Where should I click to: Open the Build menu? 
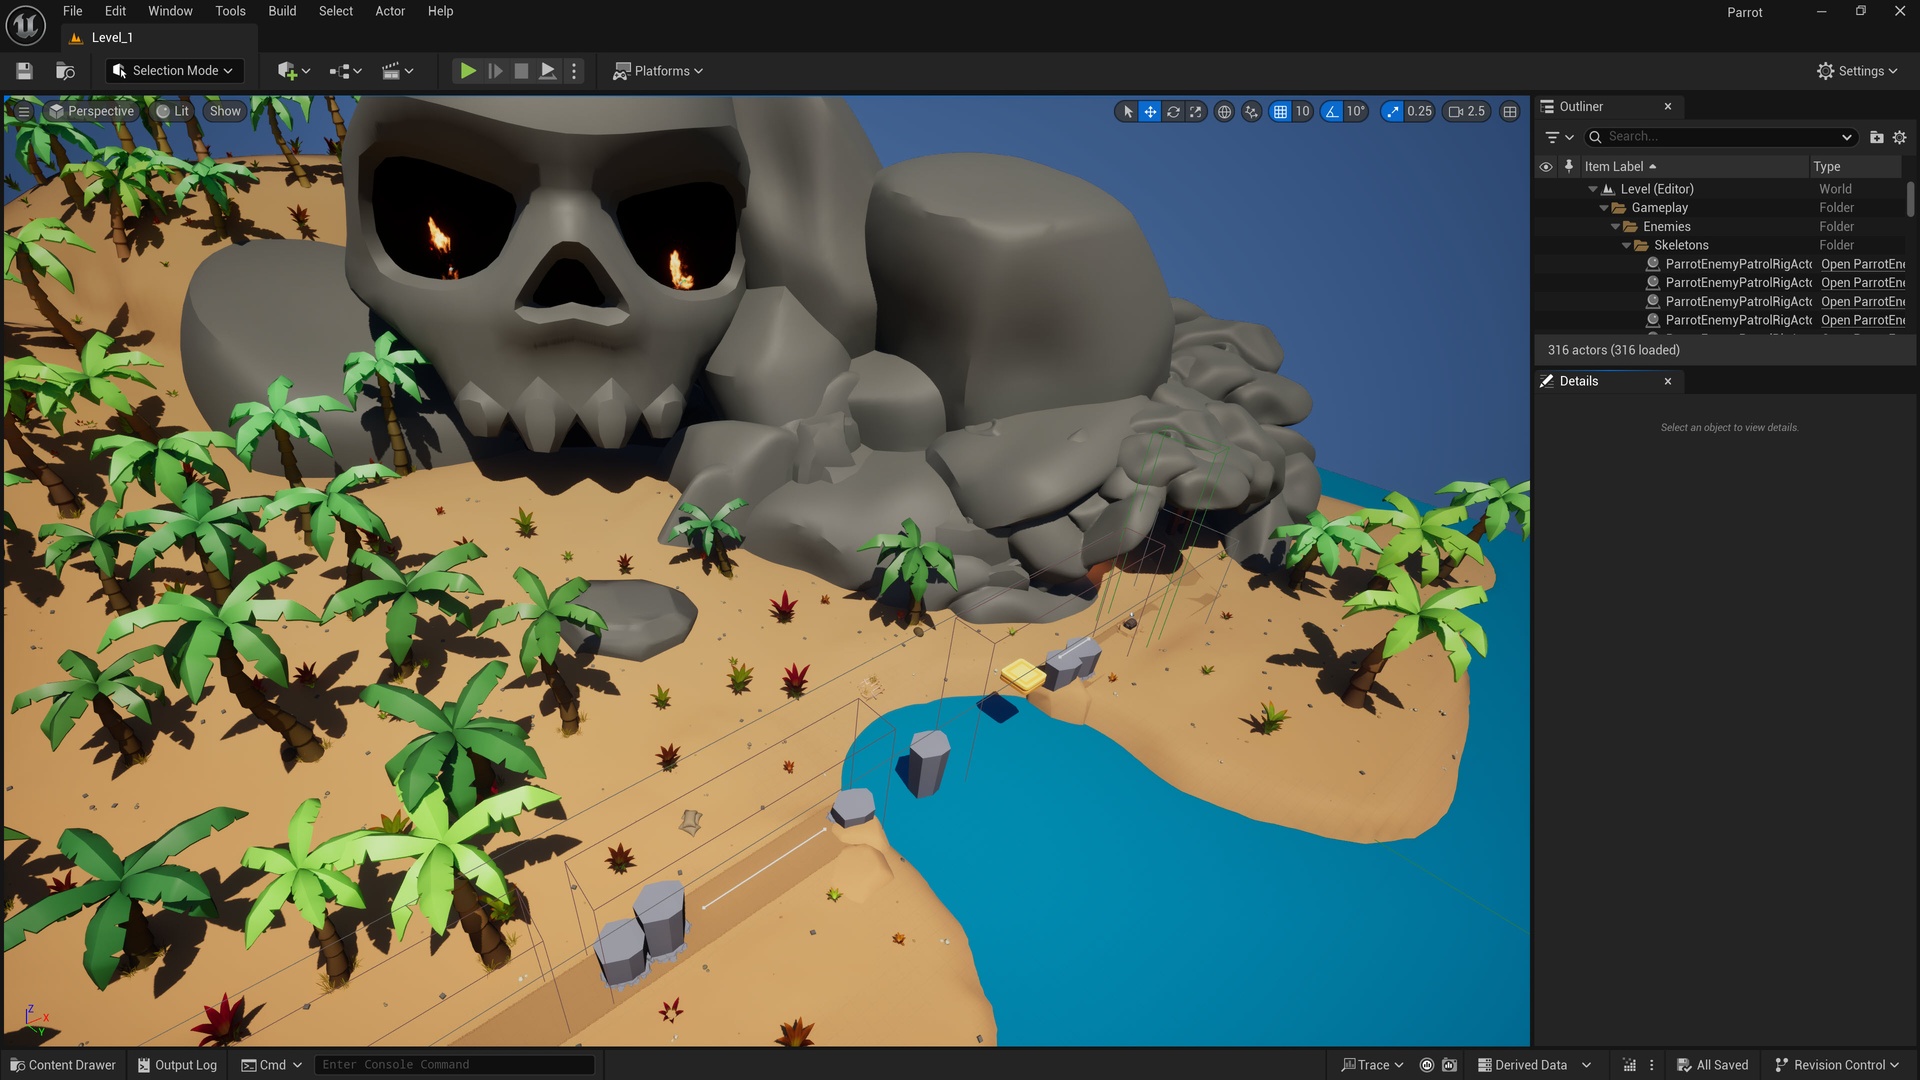282,11
